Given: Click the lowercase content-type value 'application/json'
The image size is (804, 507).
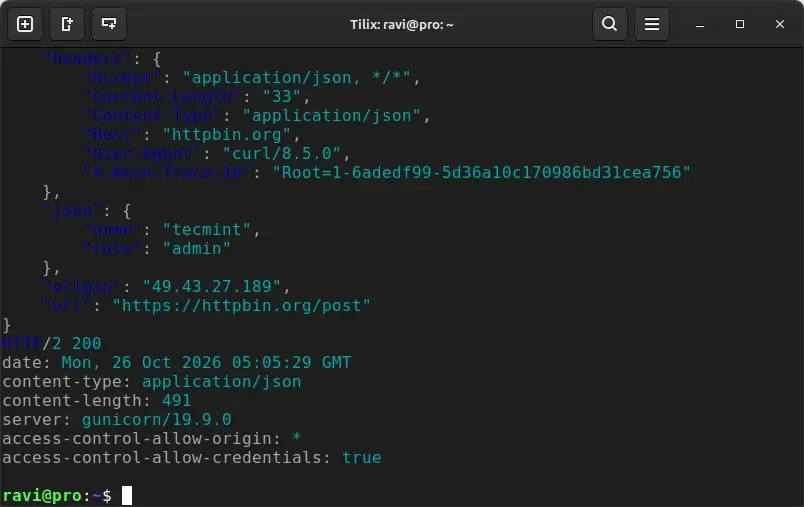Looking at the screenshot, I should point(222,381).
